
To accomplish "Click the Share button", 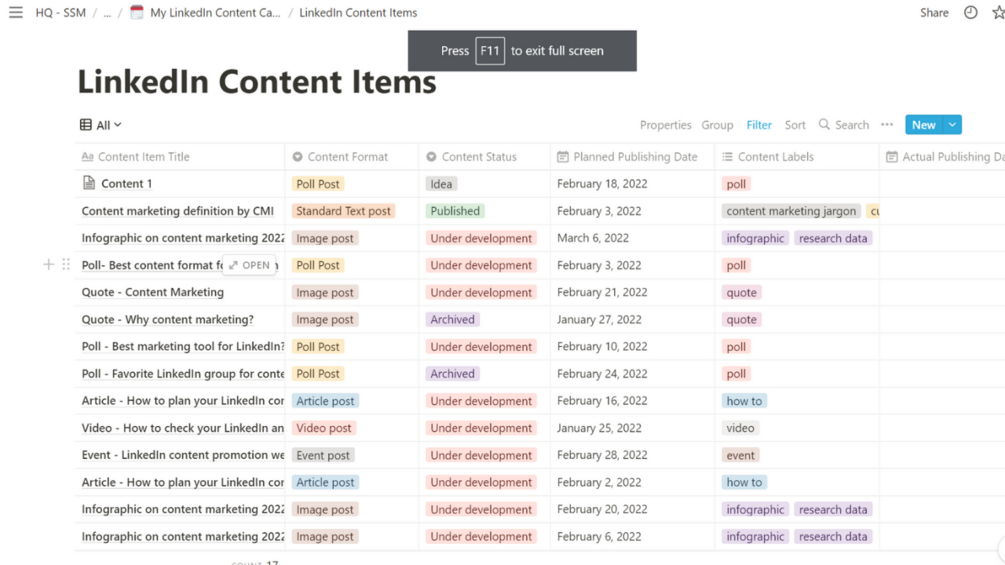I will [934, 13].
